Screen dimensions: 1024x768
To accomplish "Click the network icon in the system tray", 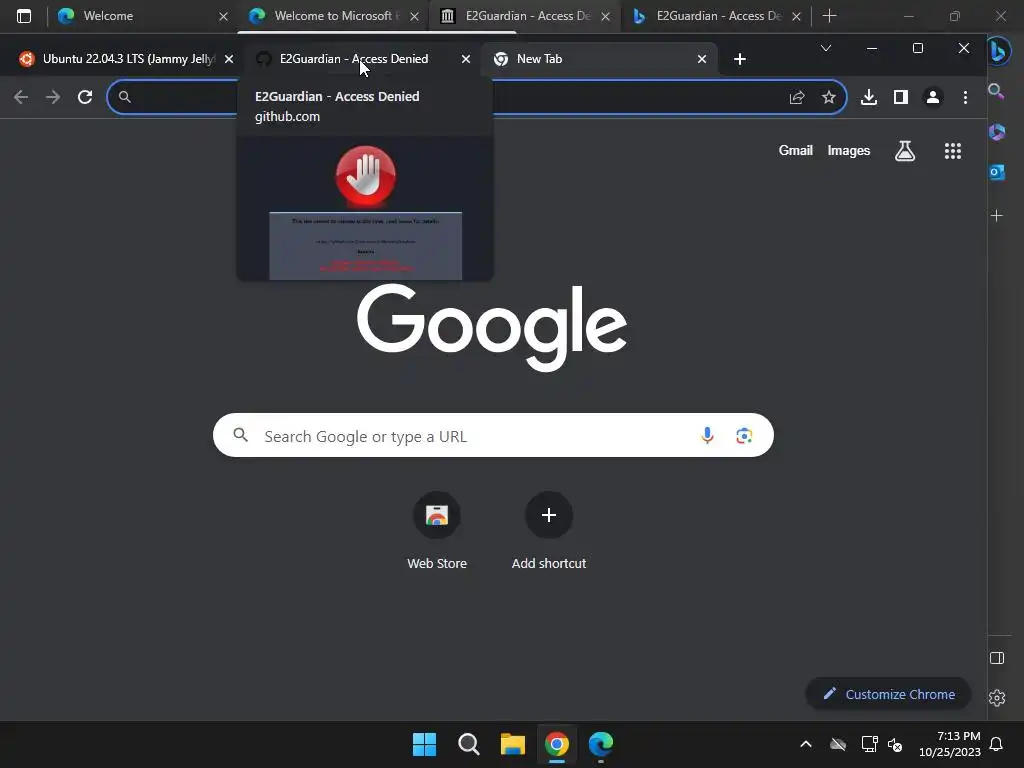I will 869,744.
